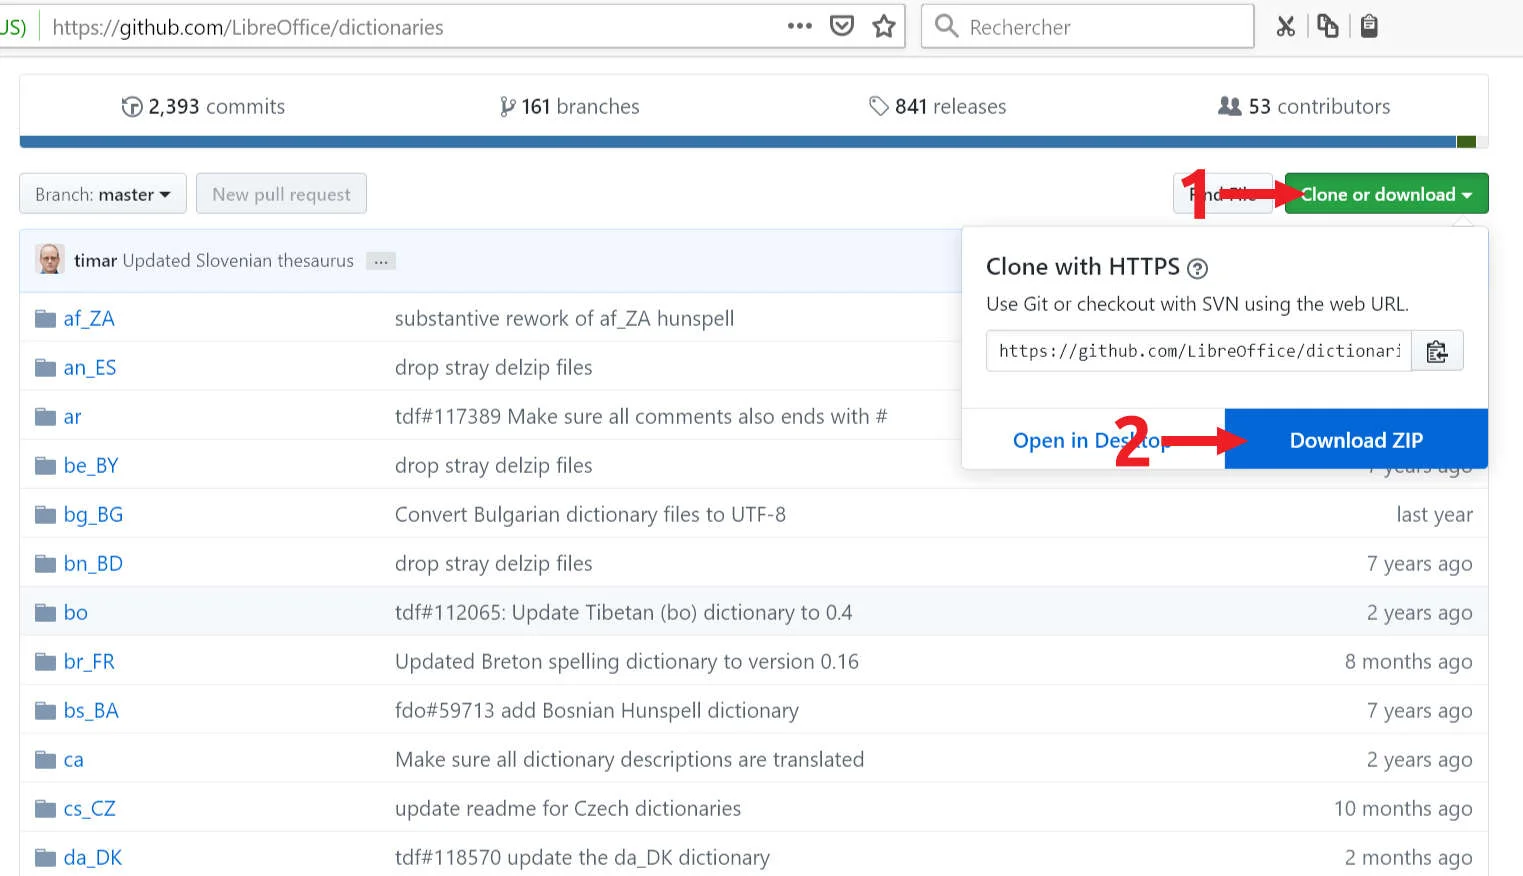Open 'Convert Bulgarian dictionary files to UTF-8' commit
The image size is (1523, 876).
tap(590, 515)
